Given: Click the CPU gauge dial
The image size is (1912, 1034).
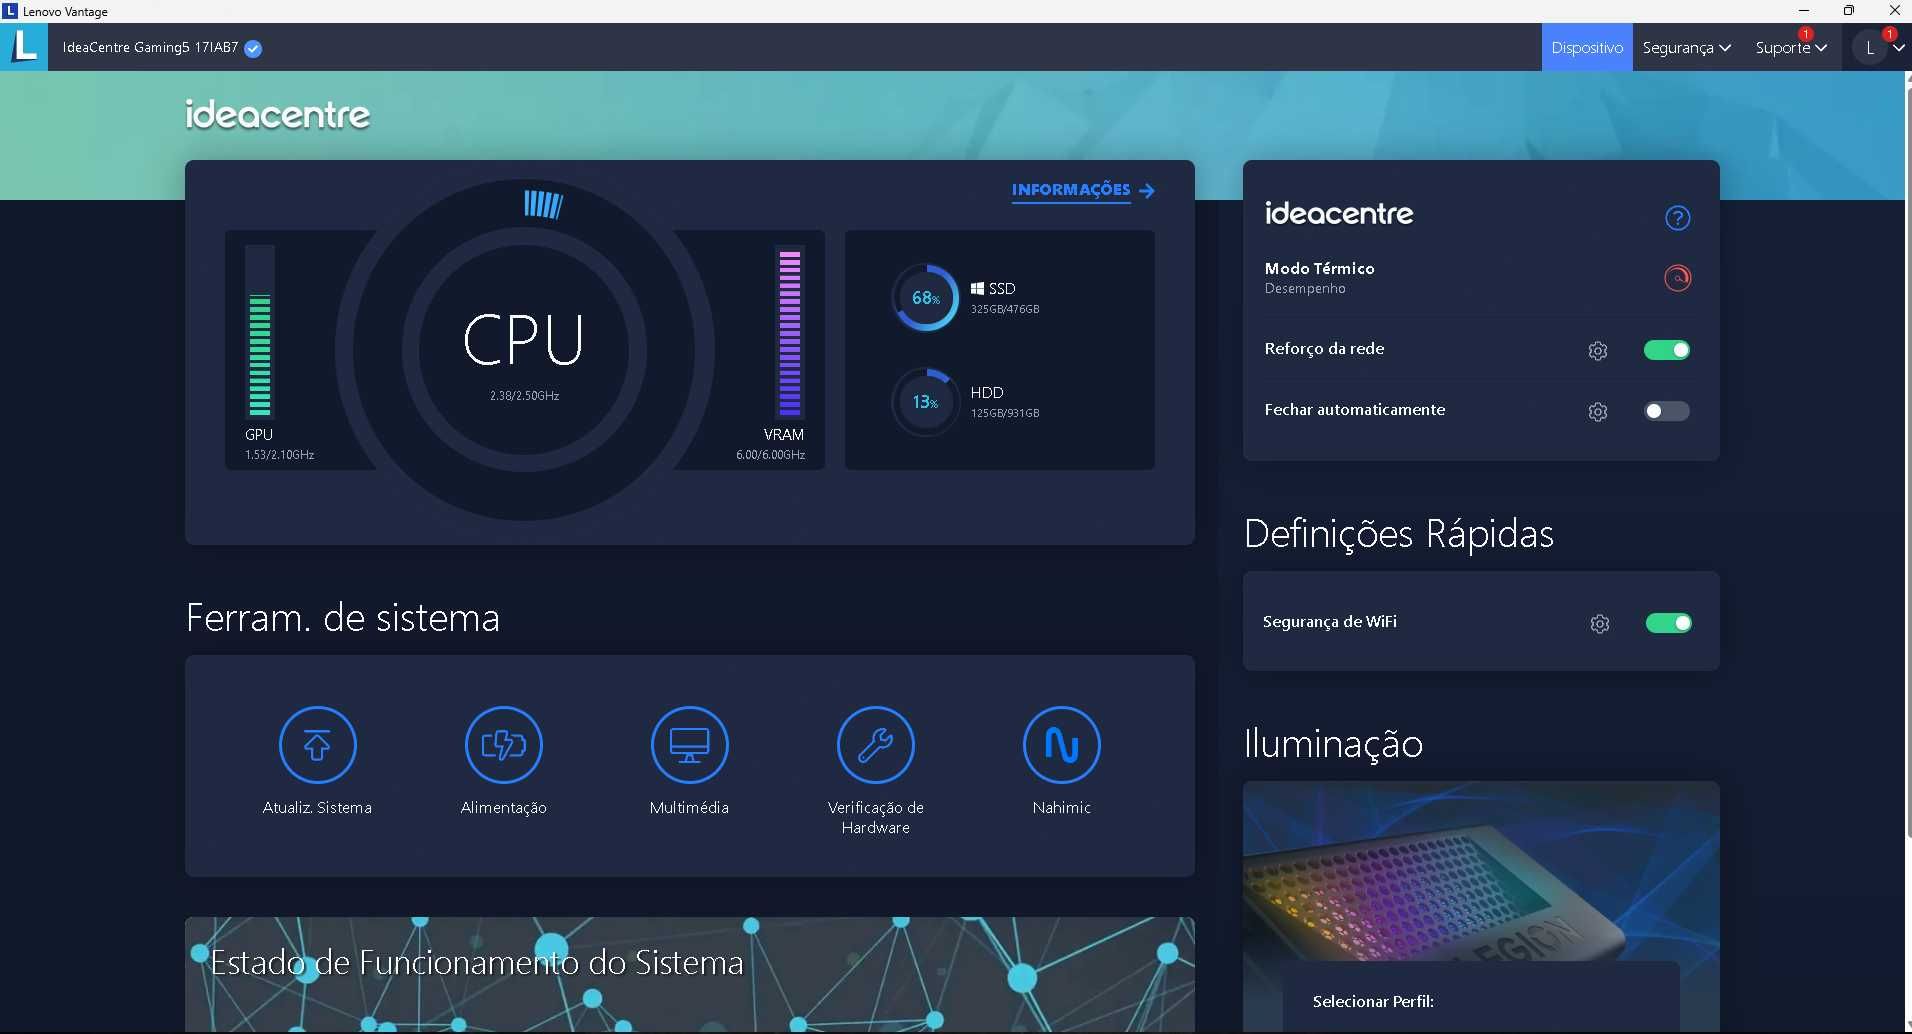Looking at the screenshot, I should [x=524, y=350].
